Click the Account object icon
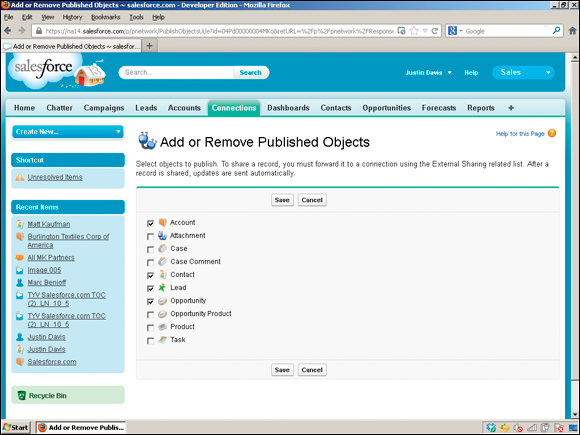Viewport: 580px width, 435px height. 163,222
